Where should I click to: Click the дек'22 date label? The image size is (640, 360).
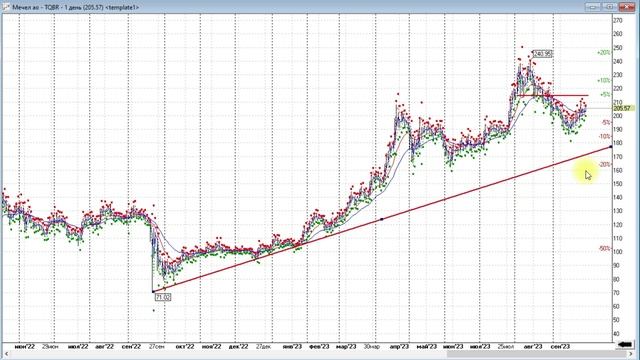click(238, 346)
